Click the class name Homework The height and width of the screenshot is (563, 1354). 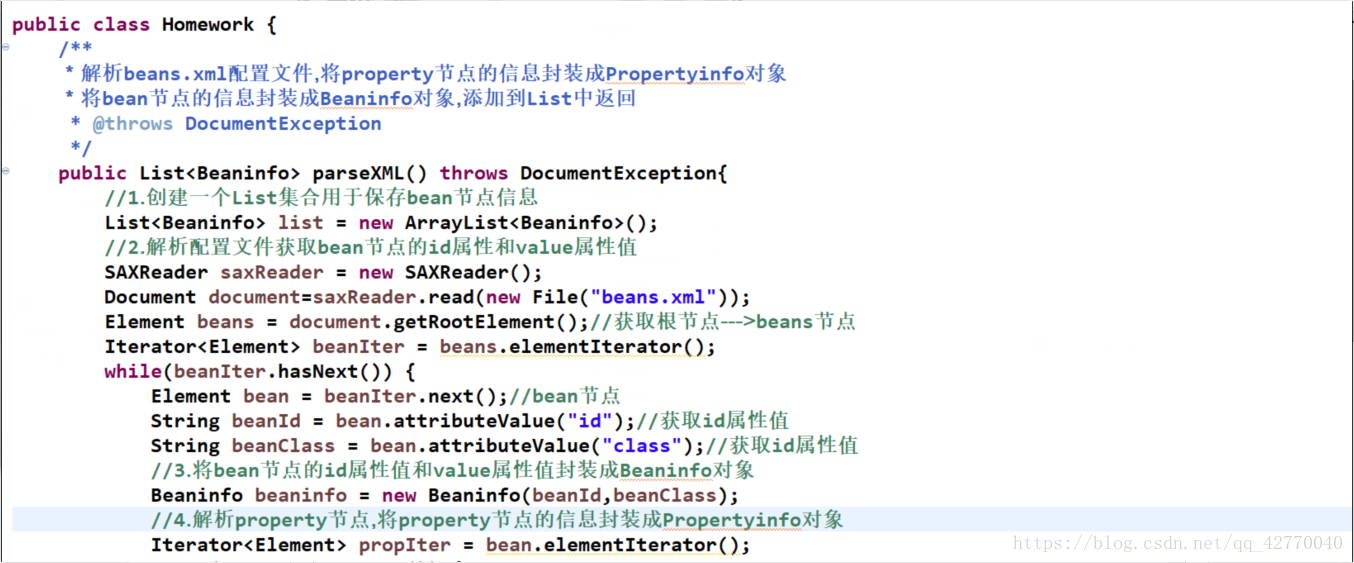pyautogui.click(x=208, y=24)
